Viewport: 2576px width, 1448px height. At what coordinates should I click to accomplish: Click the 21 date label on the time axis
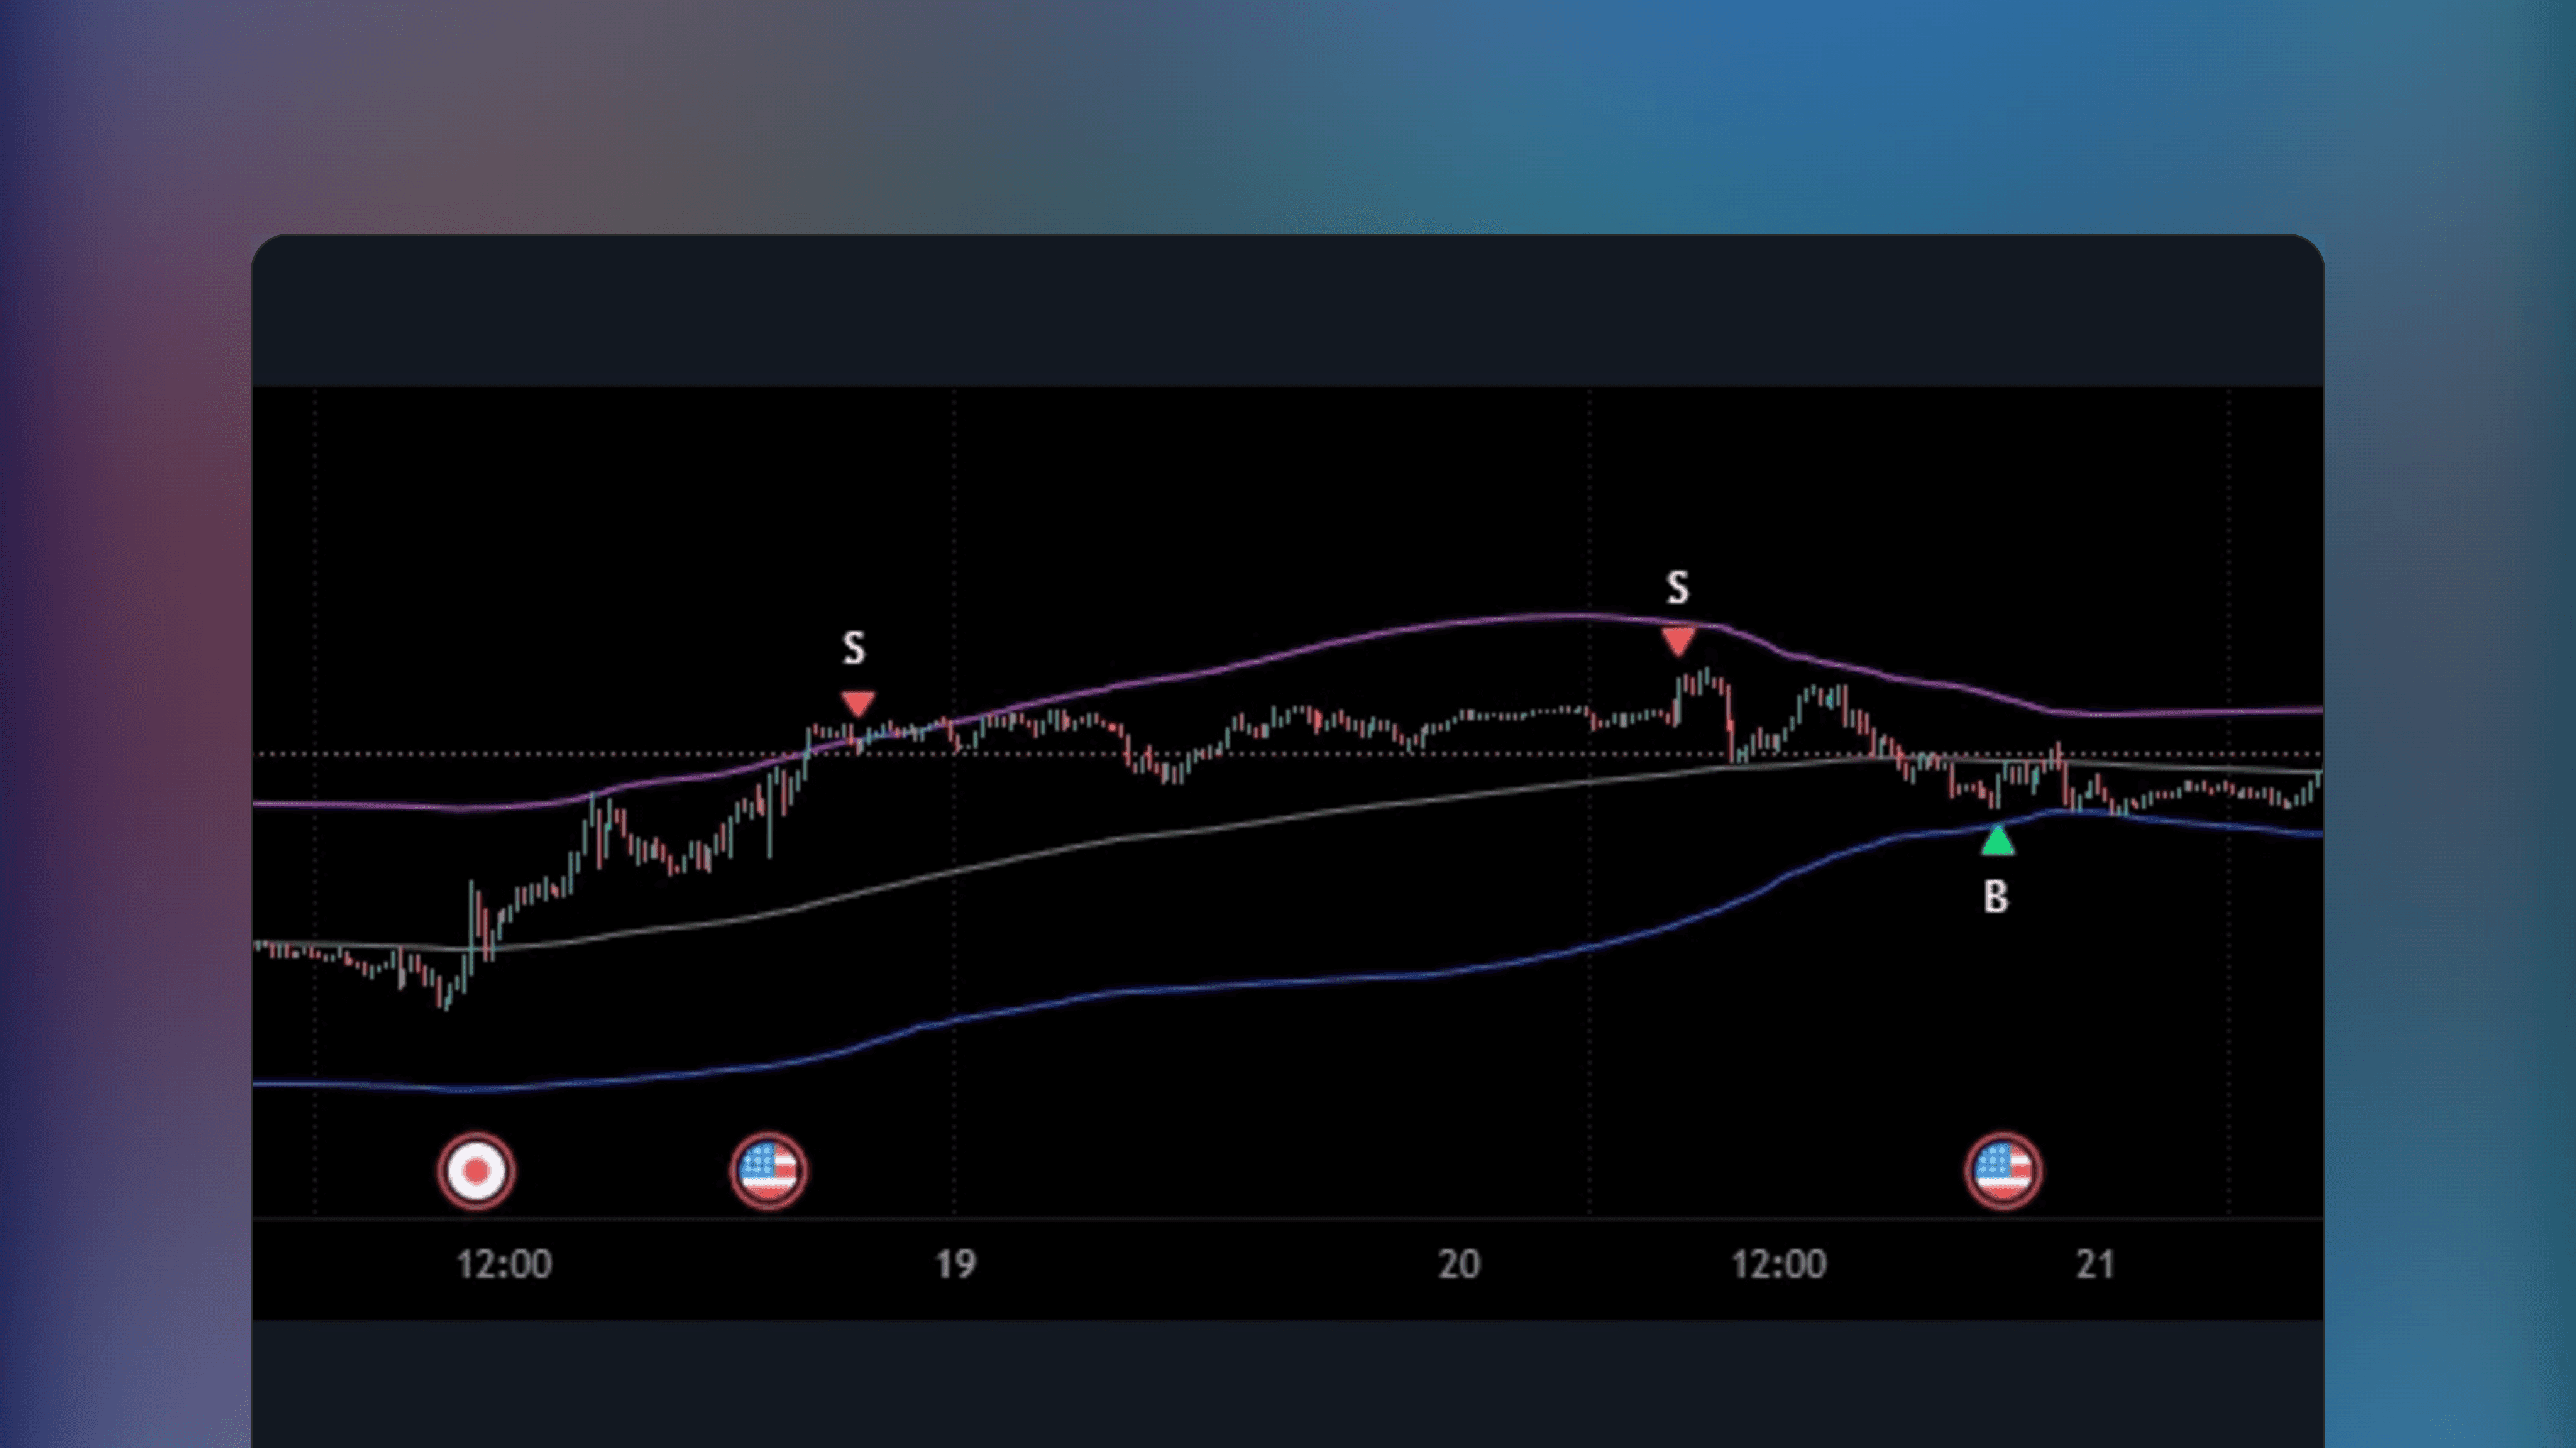pos(2096,1264)
